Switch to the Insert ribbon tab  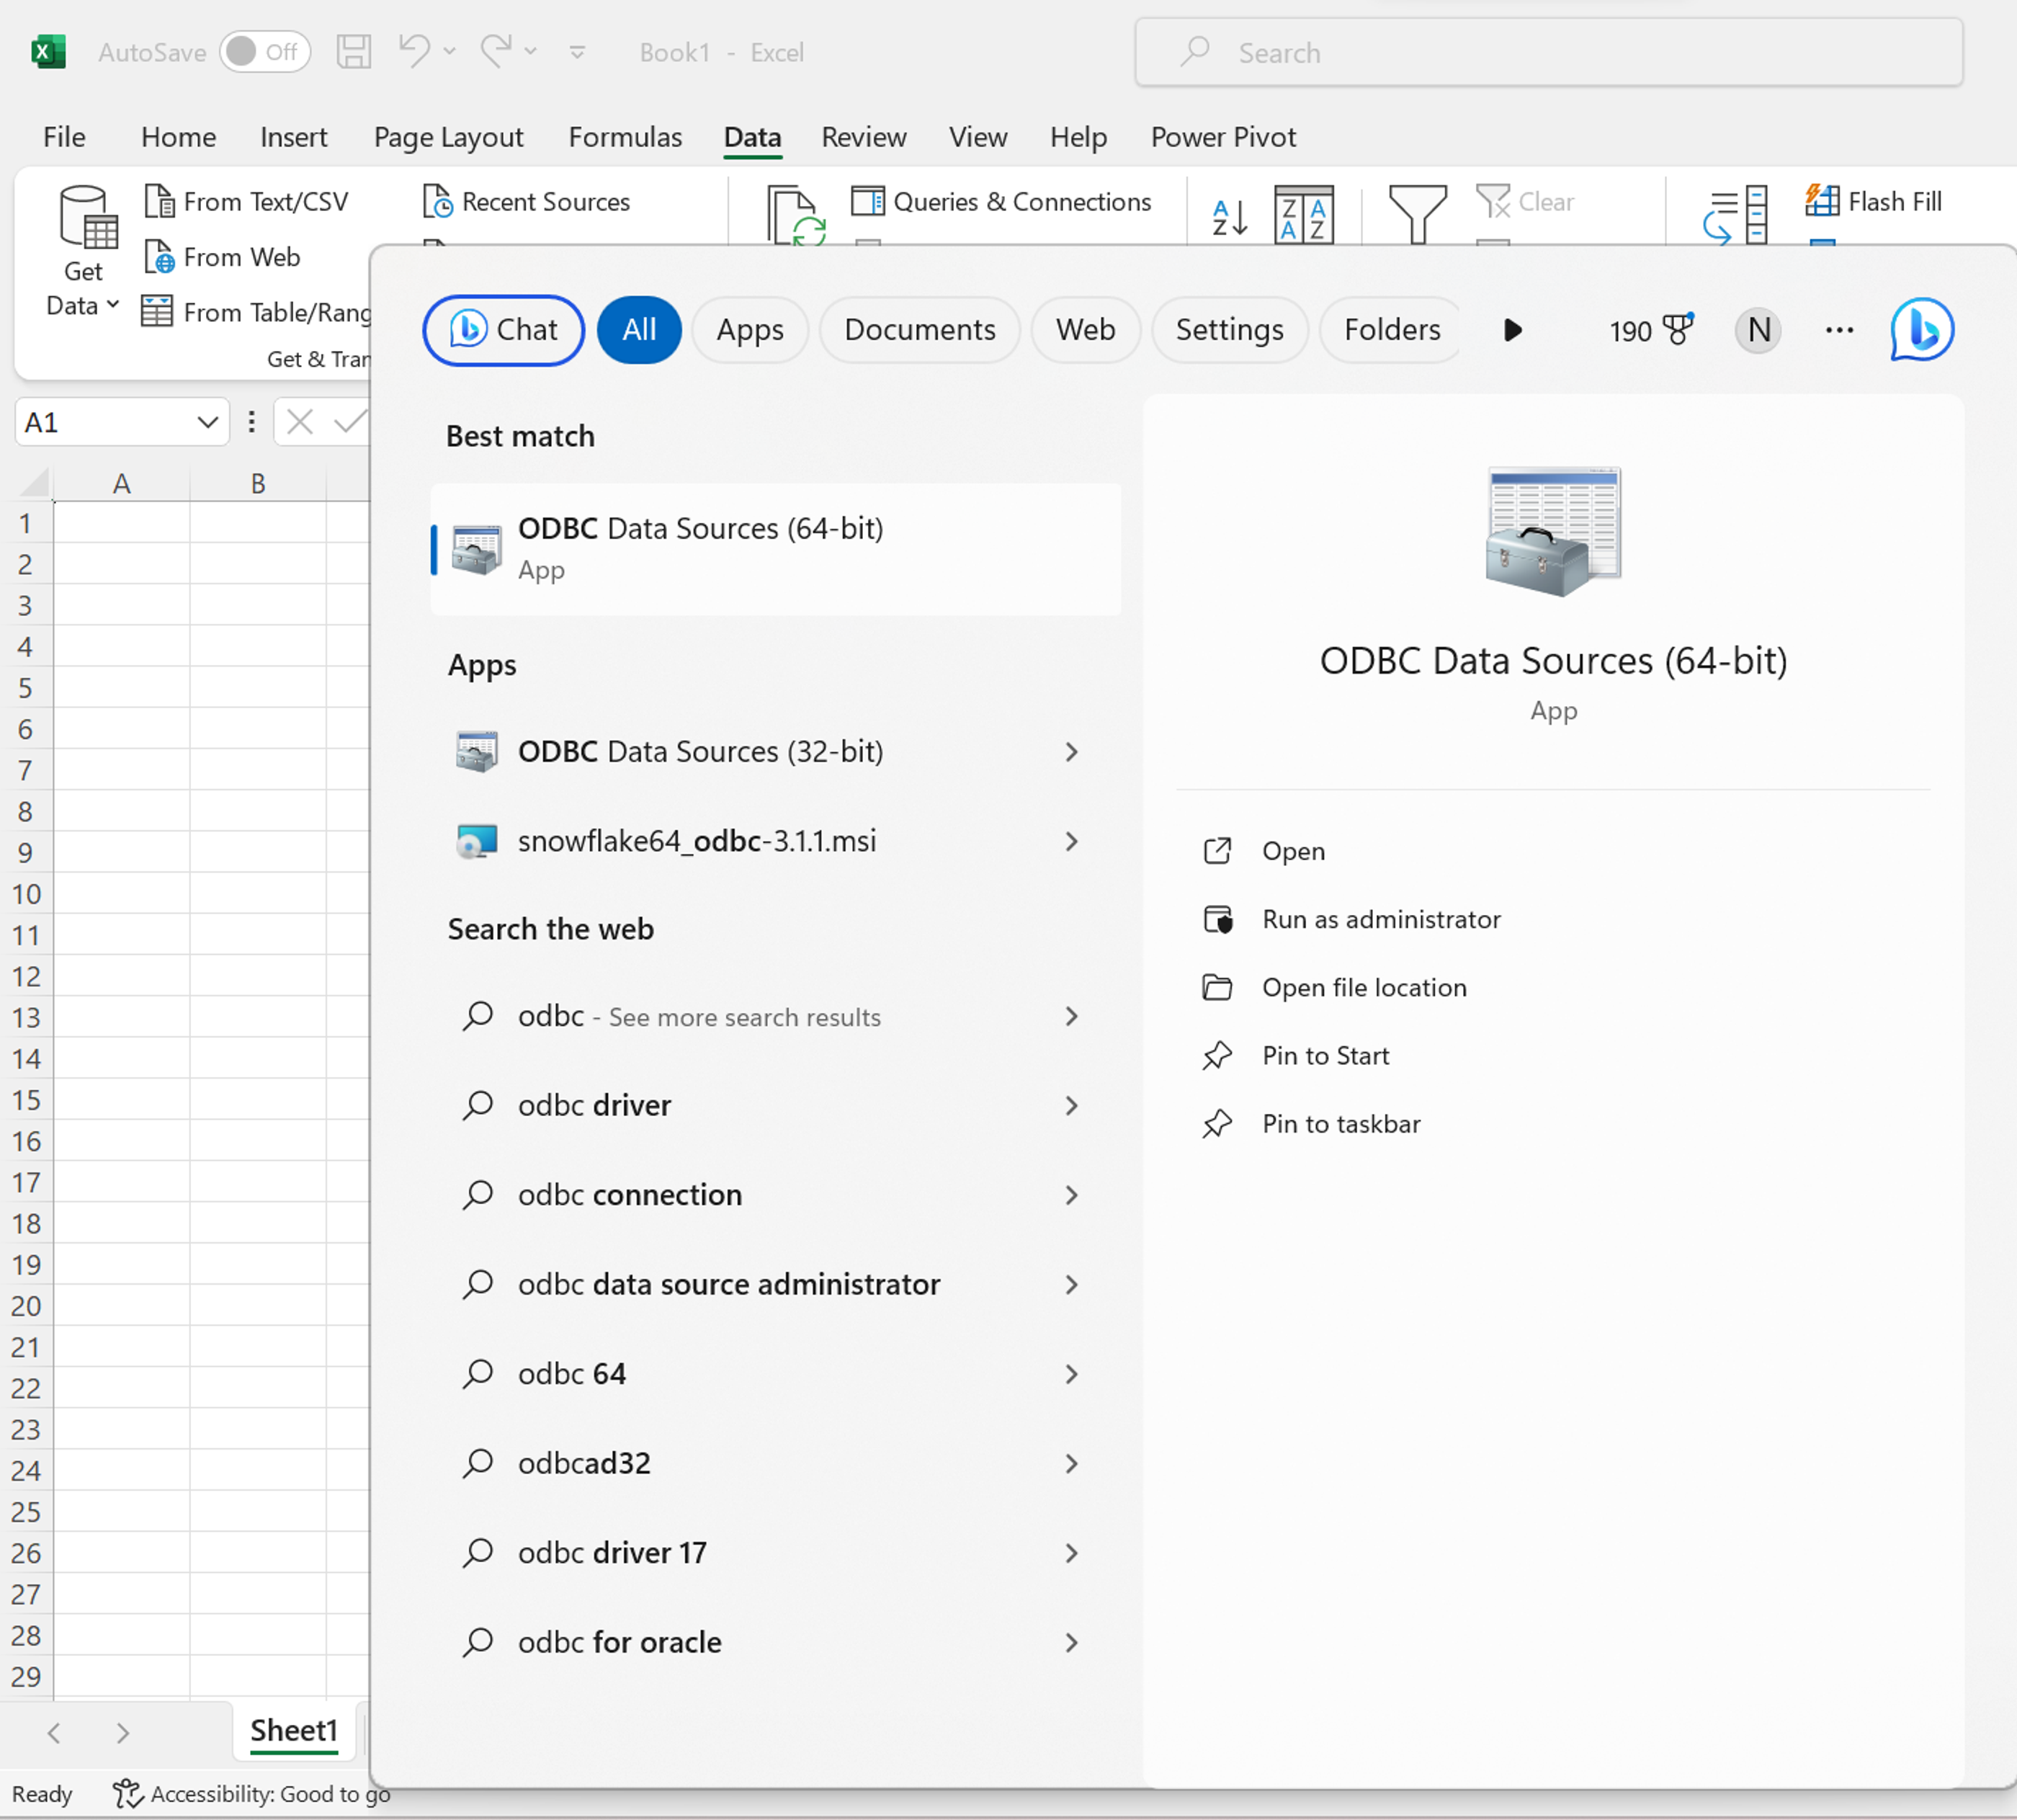click(293, 137)
